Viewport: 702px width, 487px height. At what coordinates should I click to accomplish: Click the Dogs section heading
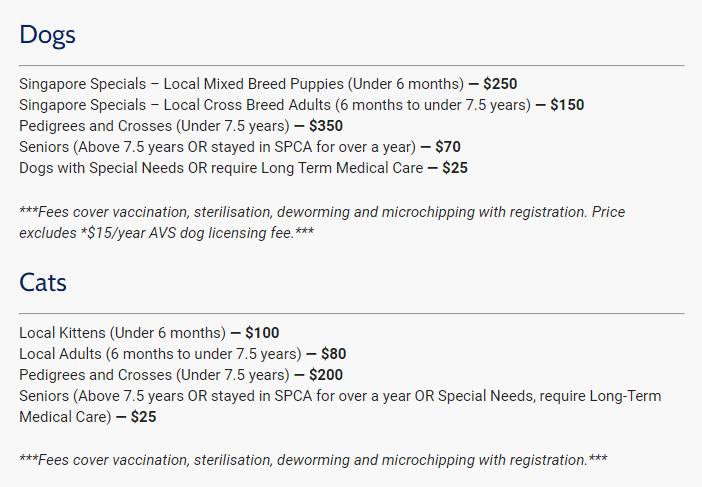pyautogui.click(x=47, y=35)
